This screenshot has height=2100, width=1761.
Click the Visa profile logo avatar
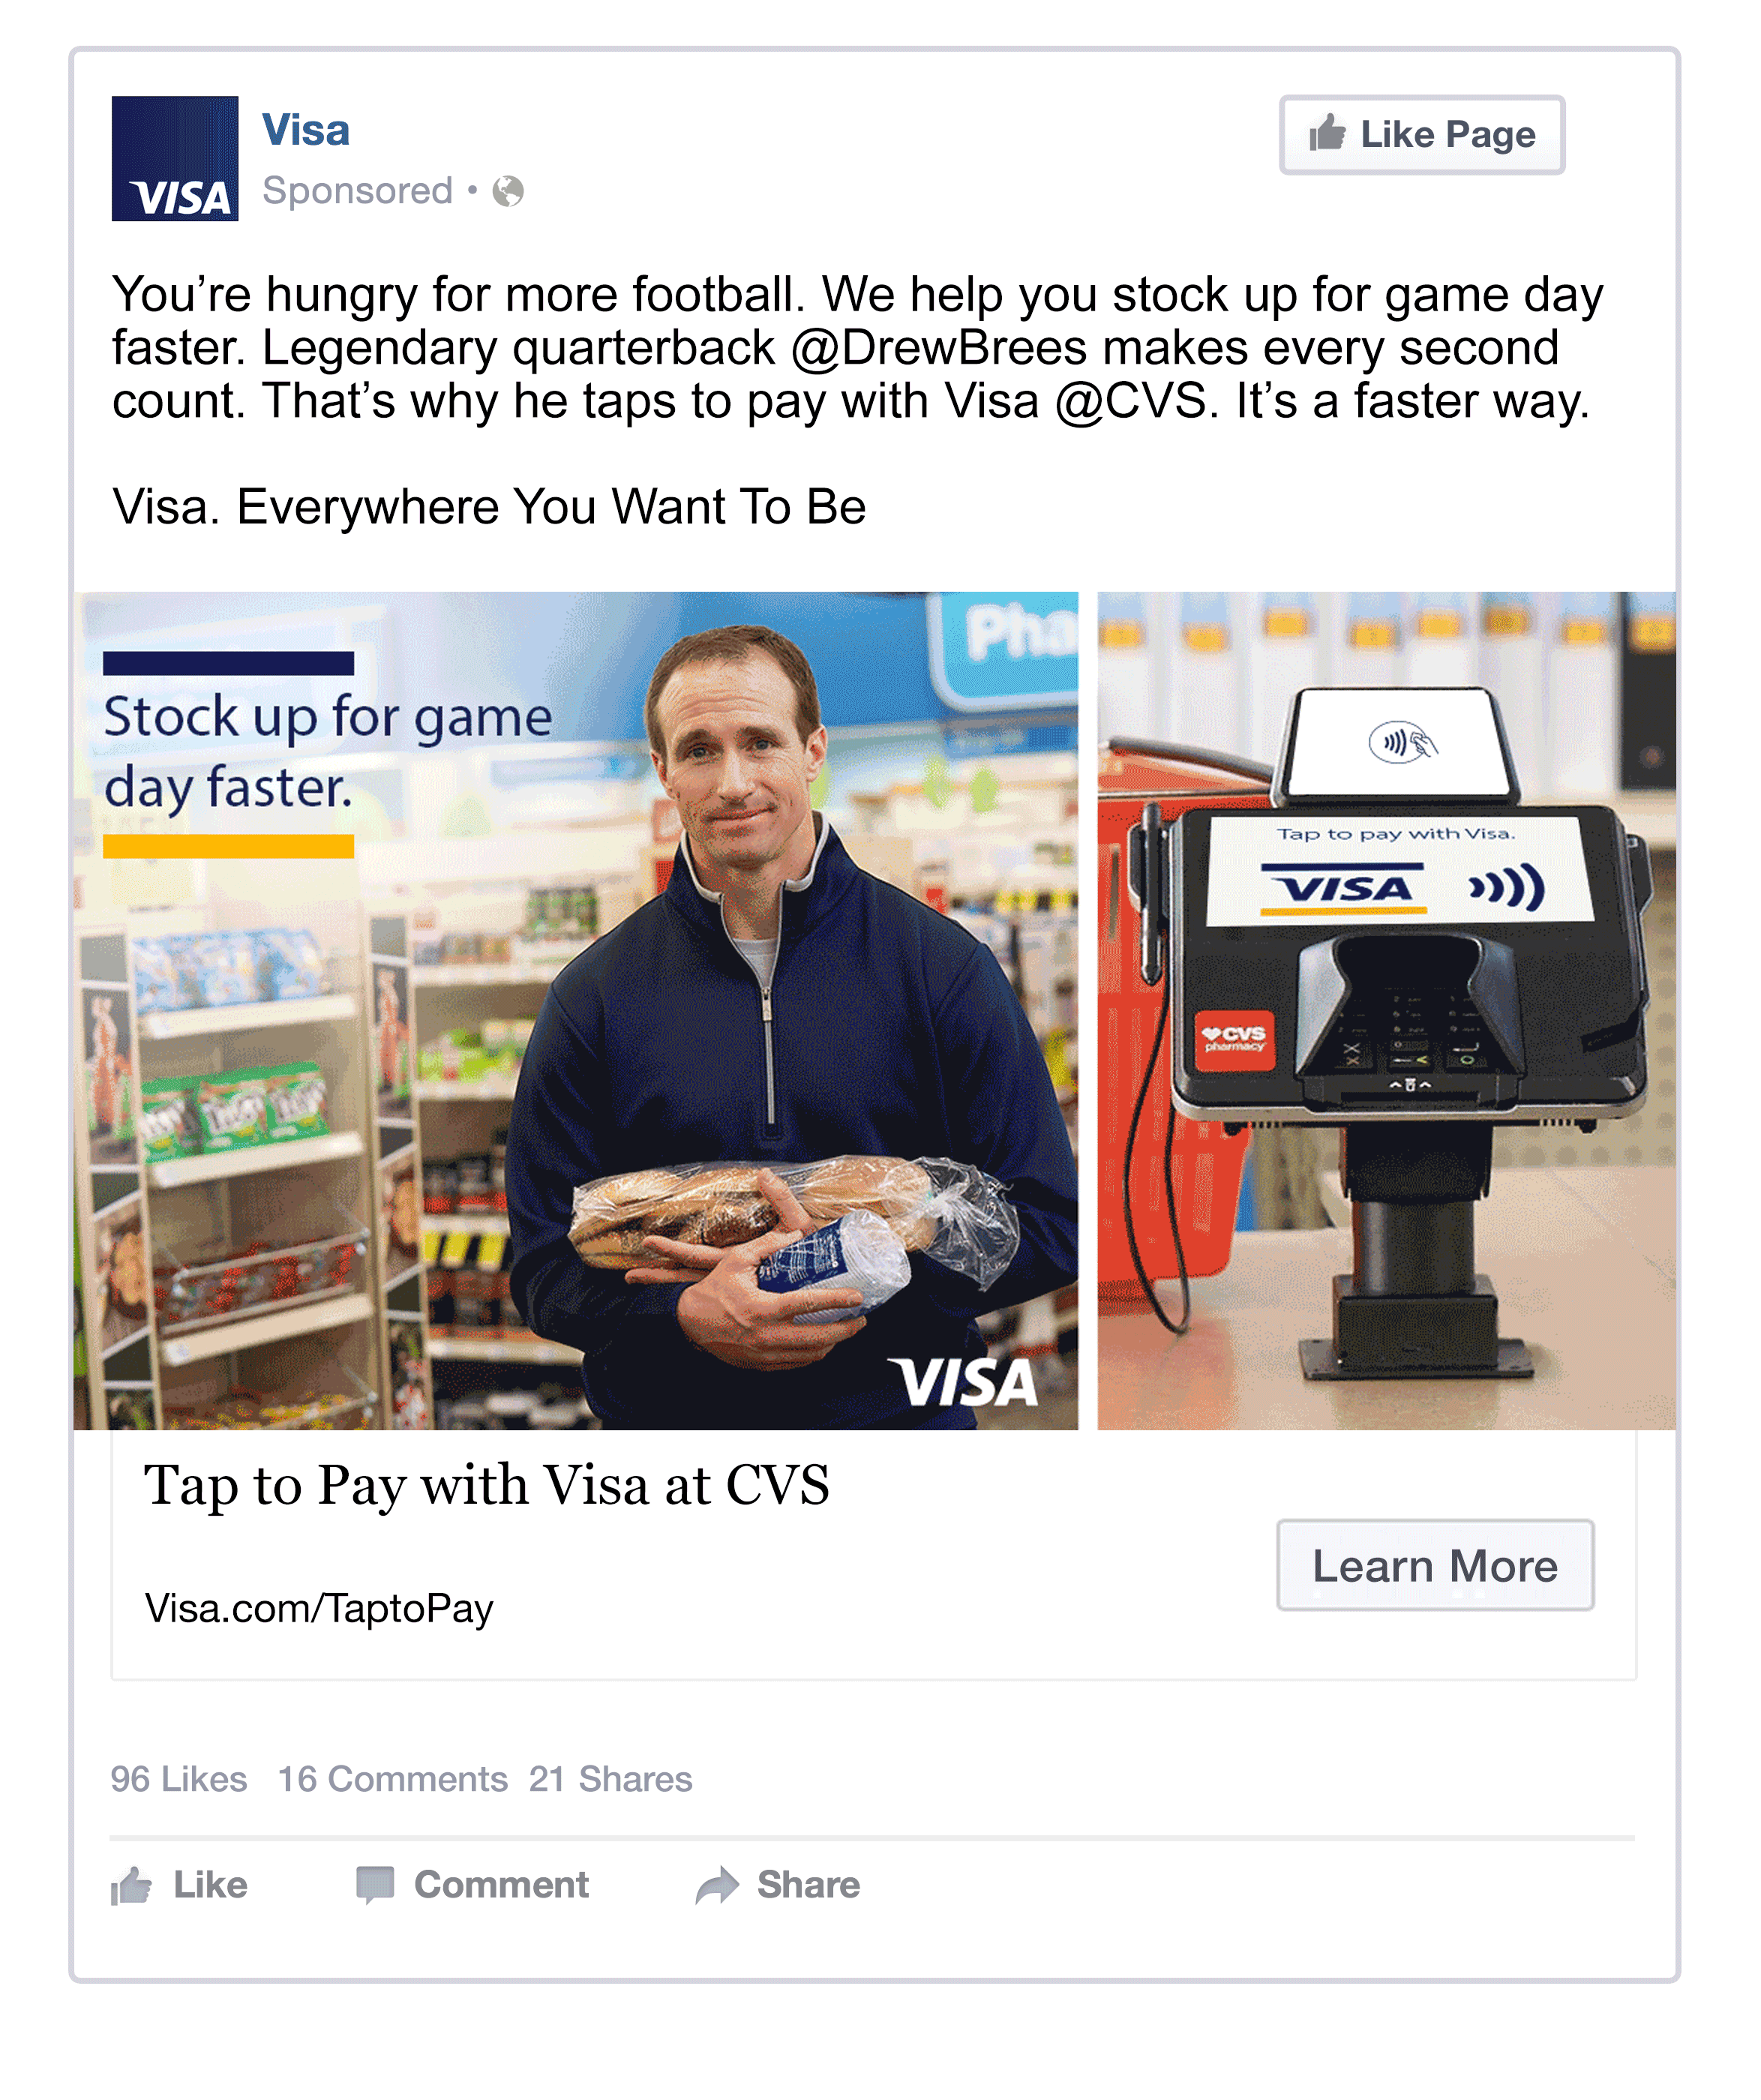tap(175, 158)
